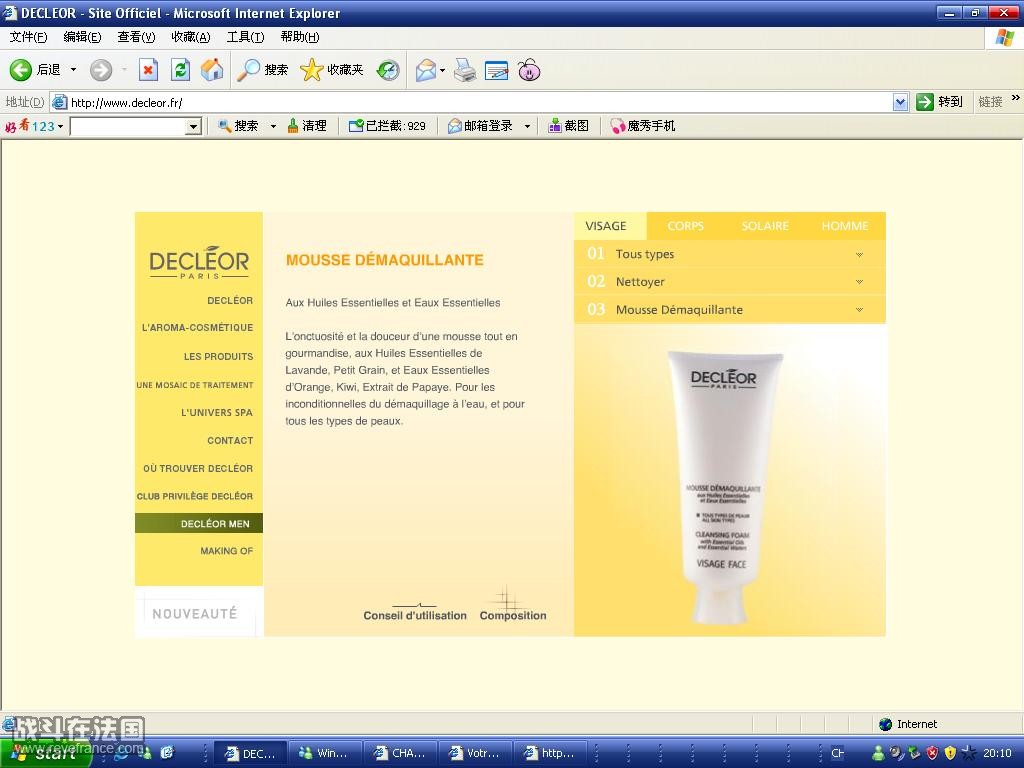This screenshot has height=768, width=1024.
Task: Switch to the CORPS tab
Action: coord(685,226)
